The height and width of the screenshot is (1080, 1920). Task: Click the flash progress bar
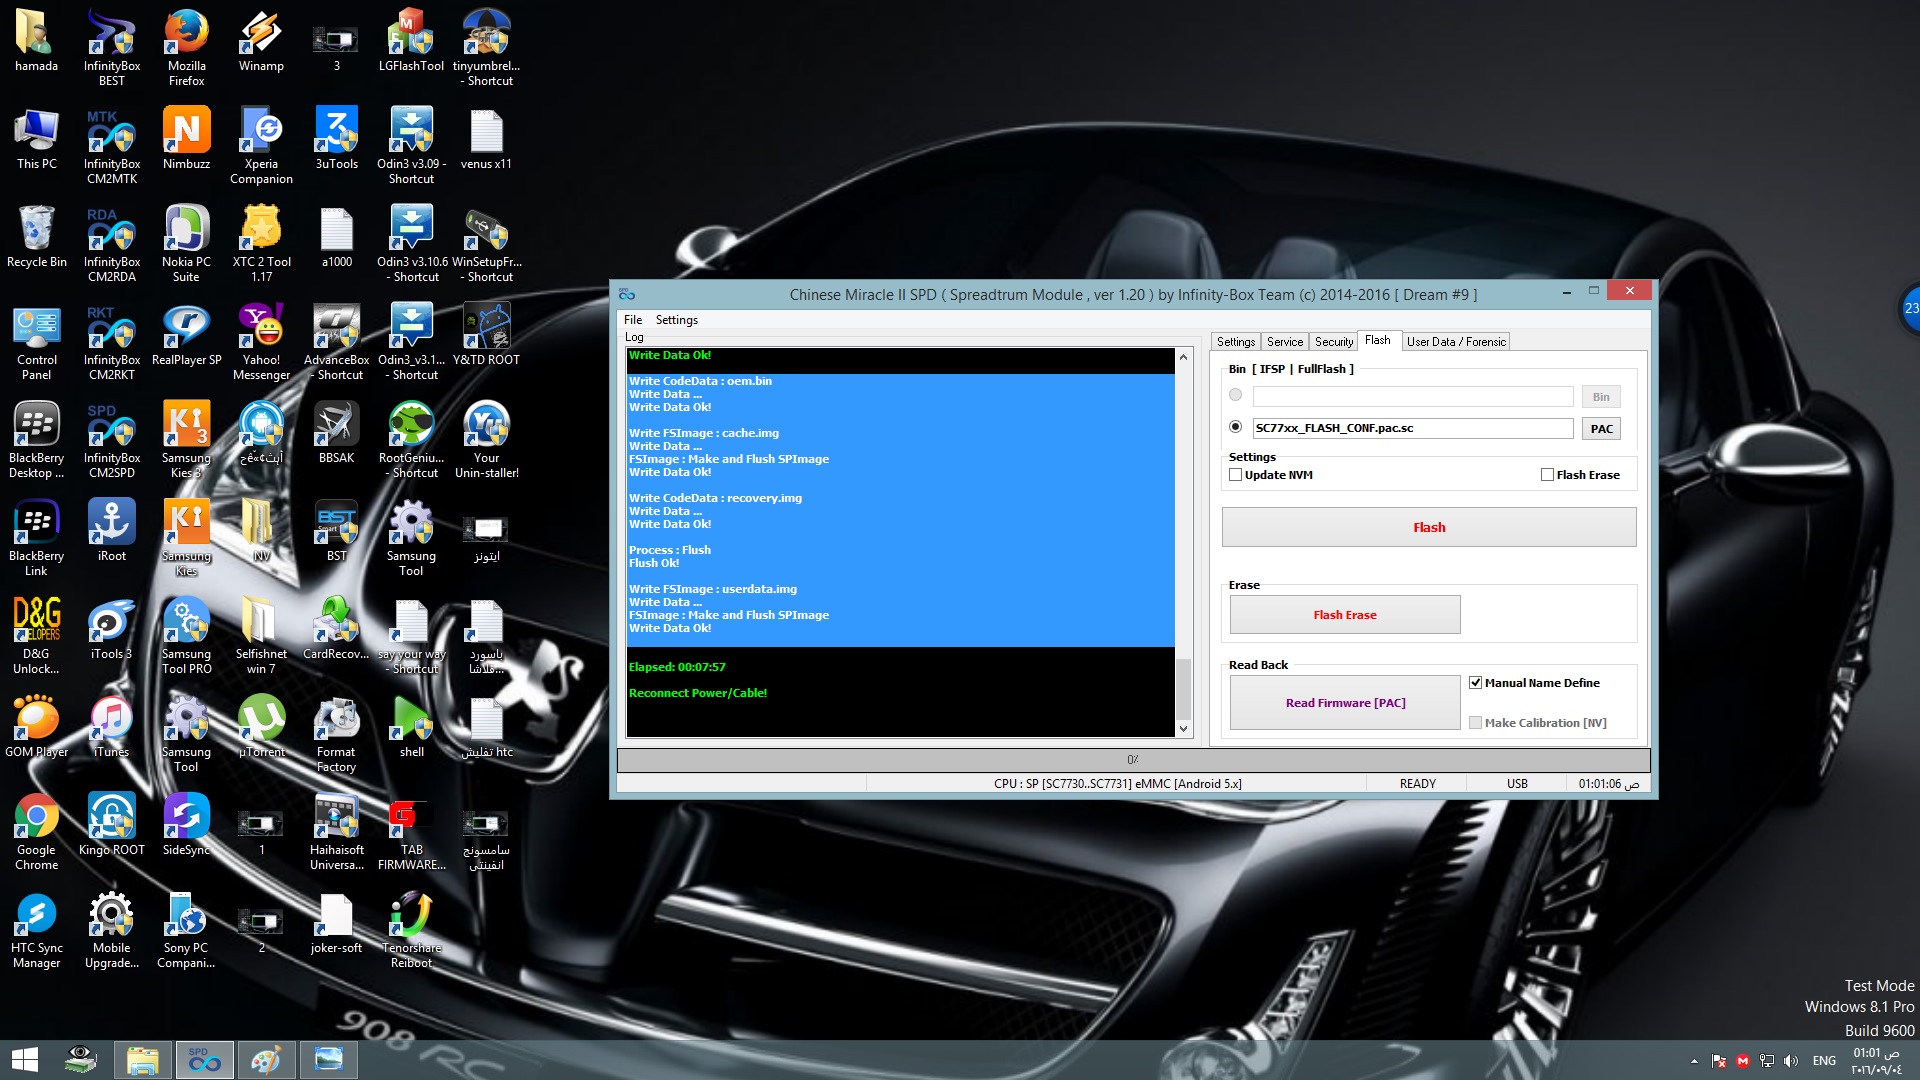tap(1133, 760)
